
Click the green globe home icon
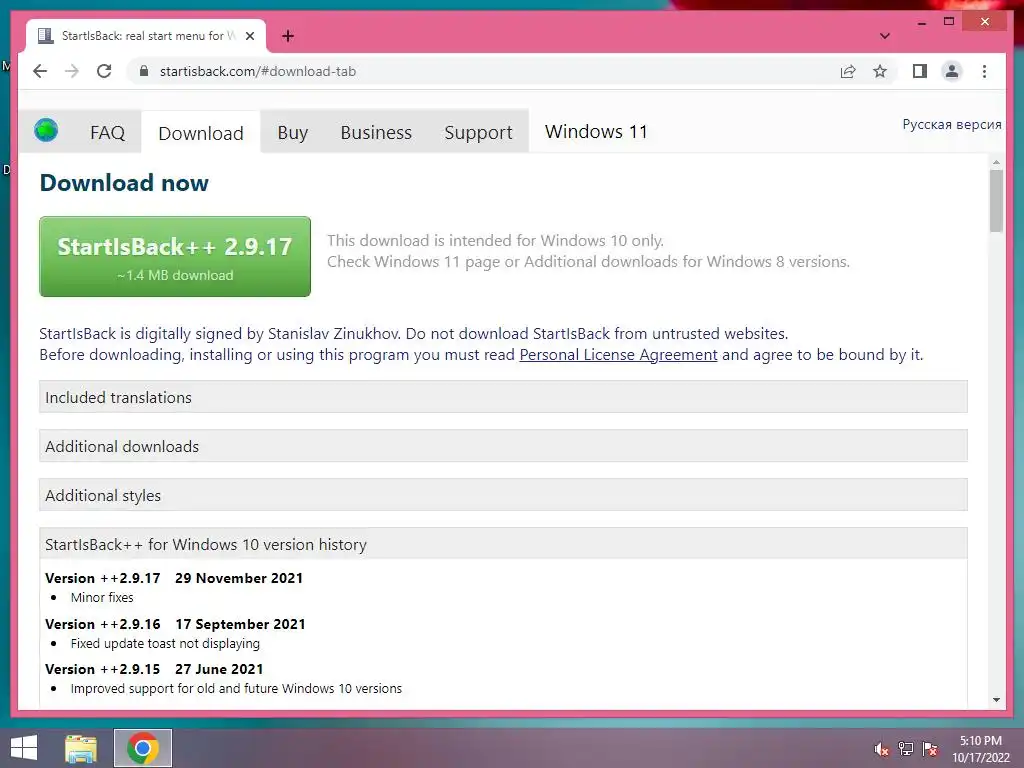click(x=46, y=130)
